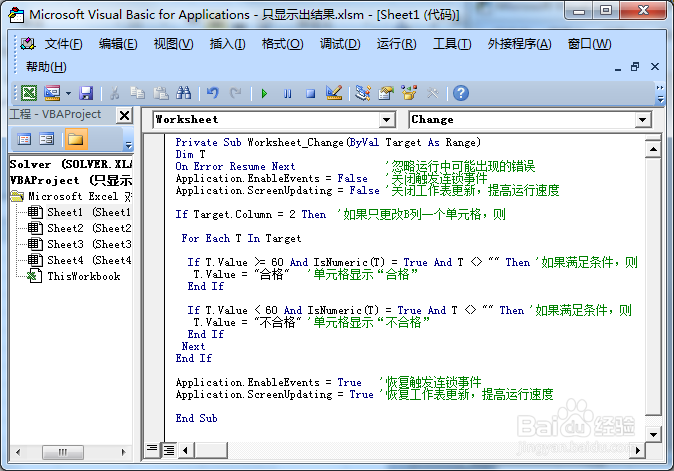Open the Worksheet object dropdown

point(387,120)
